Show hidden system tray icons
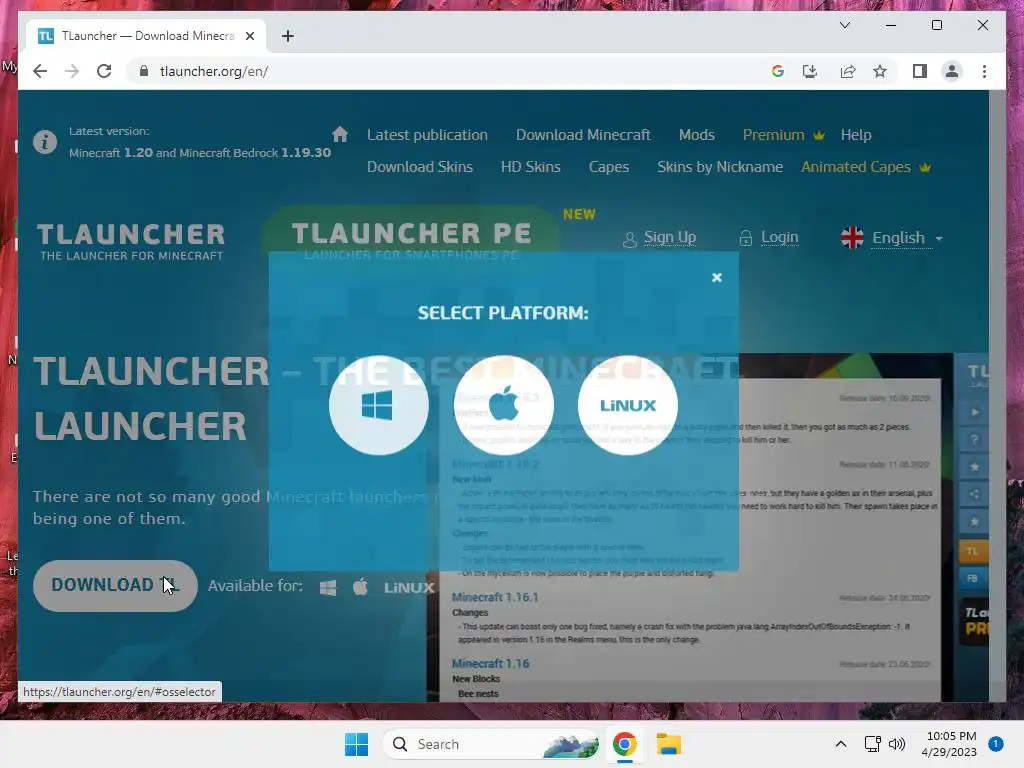The image size is (1024, 768). [x=841, y=744]
